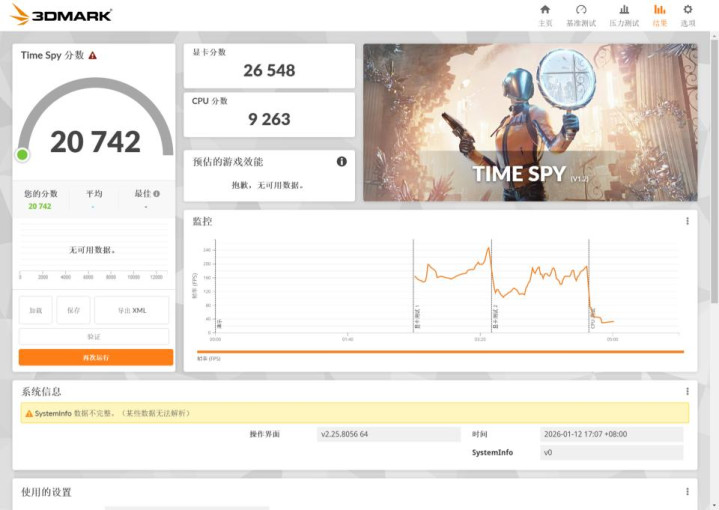Image resolution: width=719 pixels, height=510 pixels.
Task: Click the version field v2.25.8056 64
Action: pyautogui.click(x=388, y=434)
